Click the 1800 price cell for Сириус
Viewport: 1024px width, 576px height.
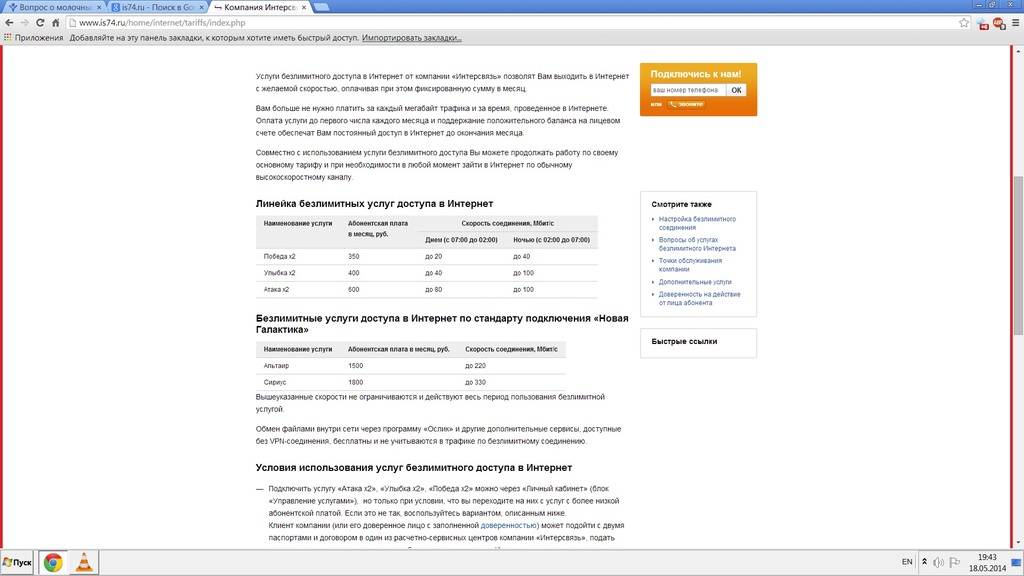point(355,382)
